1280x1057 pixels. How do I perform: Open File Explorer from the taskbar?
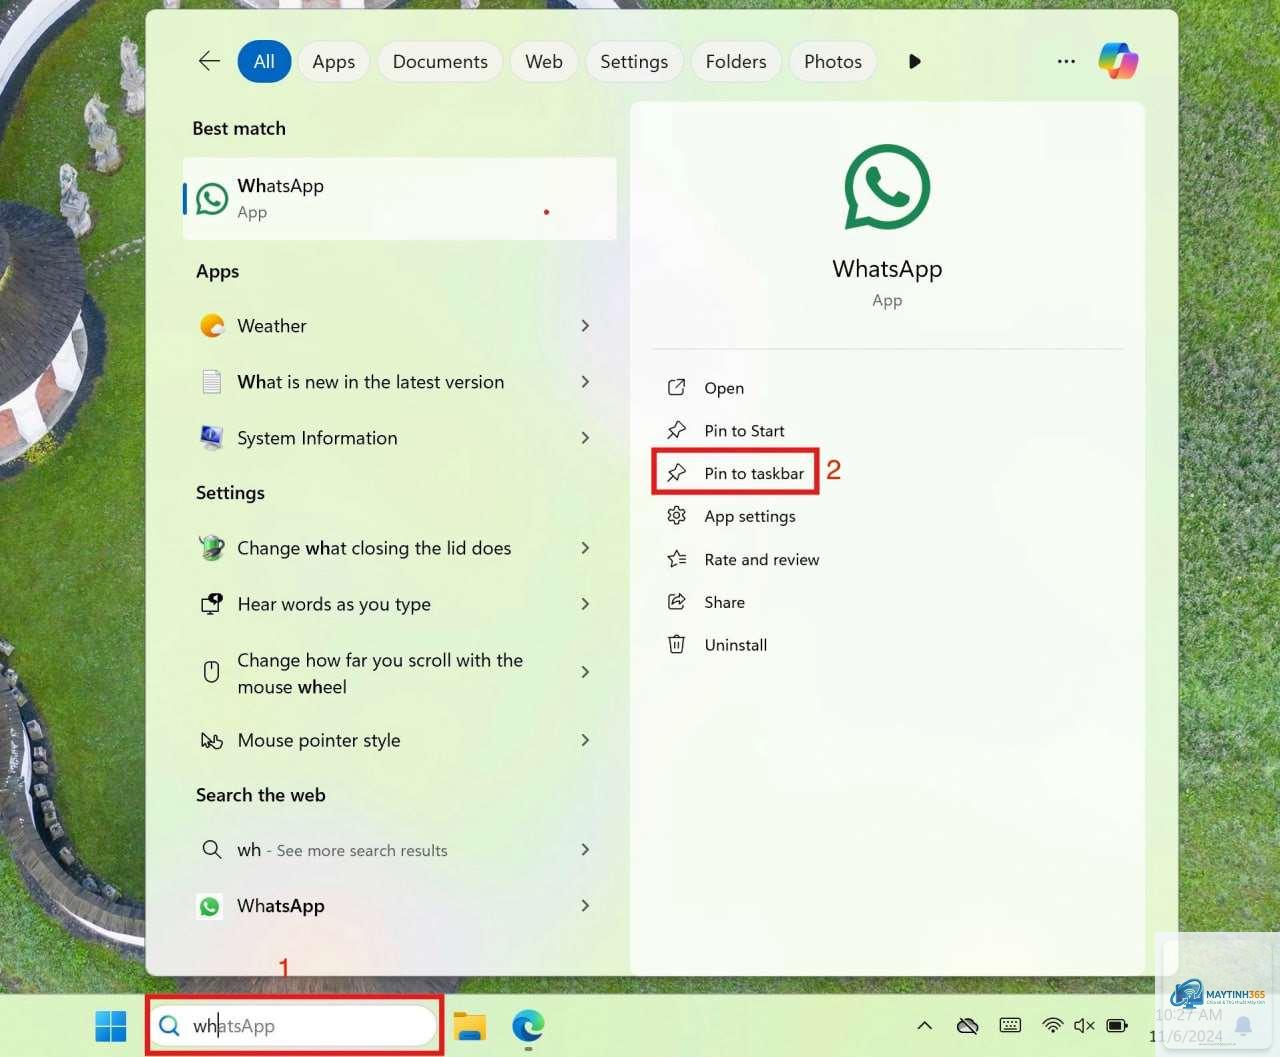pyautogui.click(x=470, y=1026)
